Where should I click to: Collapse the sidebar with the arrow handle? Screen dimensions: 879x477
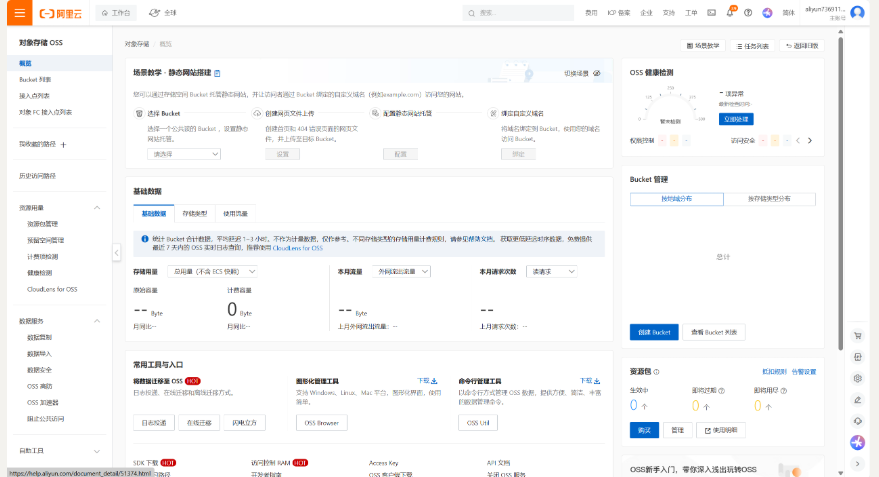point(117,252)
